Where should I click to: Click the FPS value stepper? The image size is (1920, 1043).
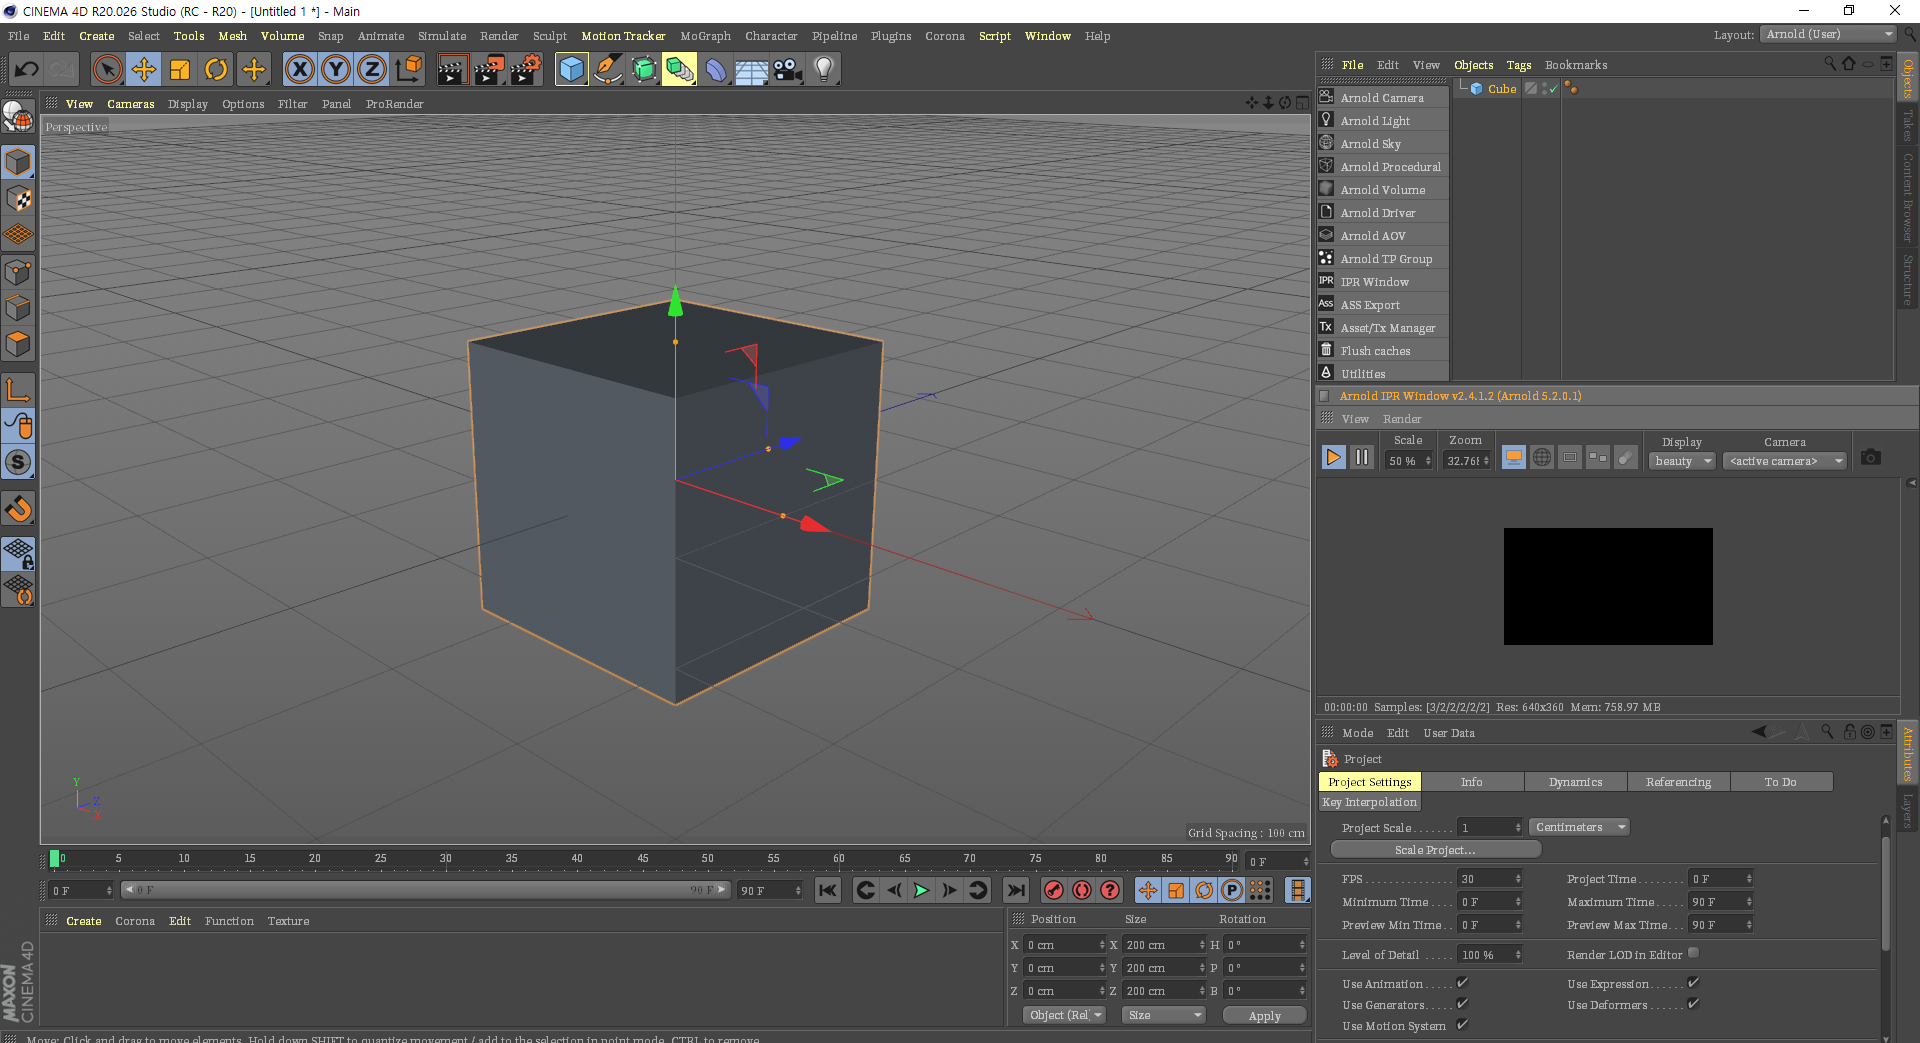coord(1518,879)
